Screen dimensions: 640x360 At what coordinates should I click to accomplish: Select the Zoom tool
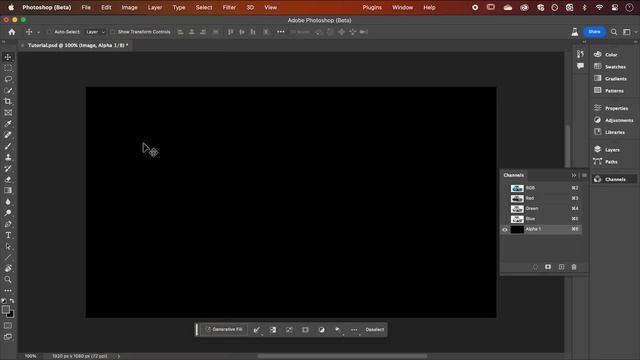[x=8, y=280]
